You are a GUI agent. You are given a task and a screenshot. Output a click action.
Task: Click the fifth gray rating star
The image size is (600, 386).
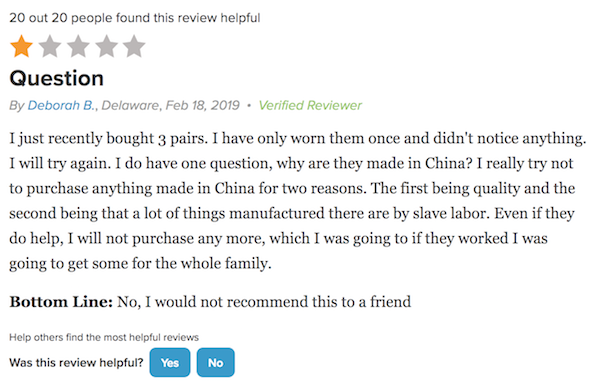pos(134,46)
